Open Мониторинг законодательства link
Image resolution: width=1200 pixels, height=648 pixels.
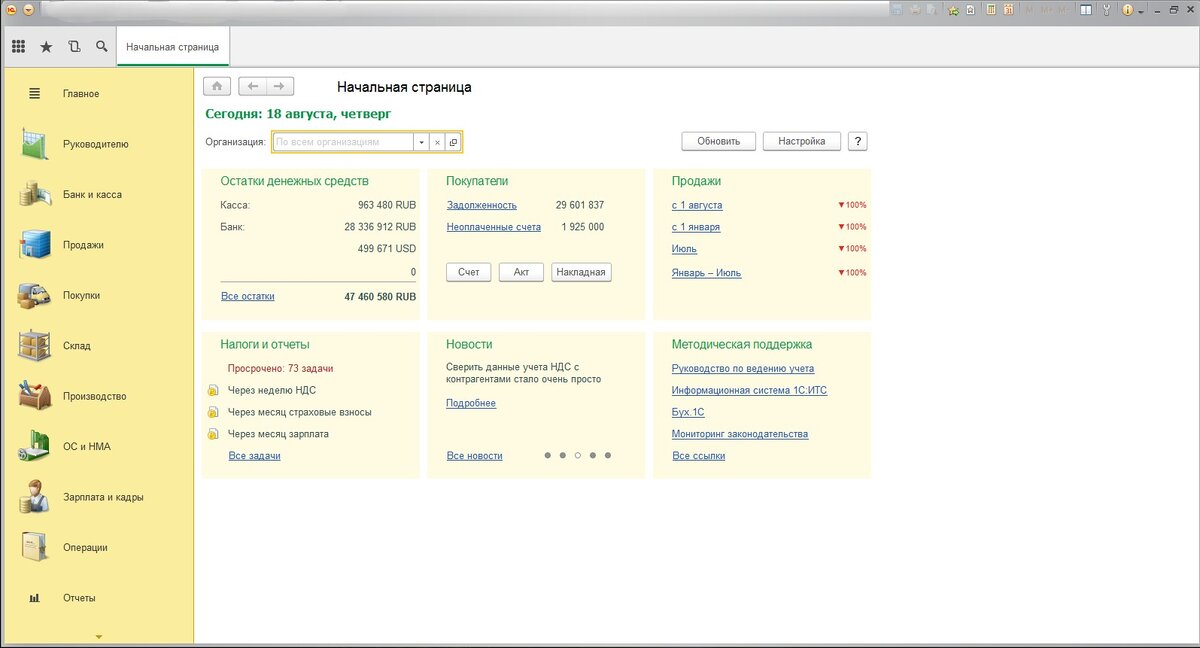click(x=740, y=434)
